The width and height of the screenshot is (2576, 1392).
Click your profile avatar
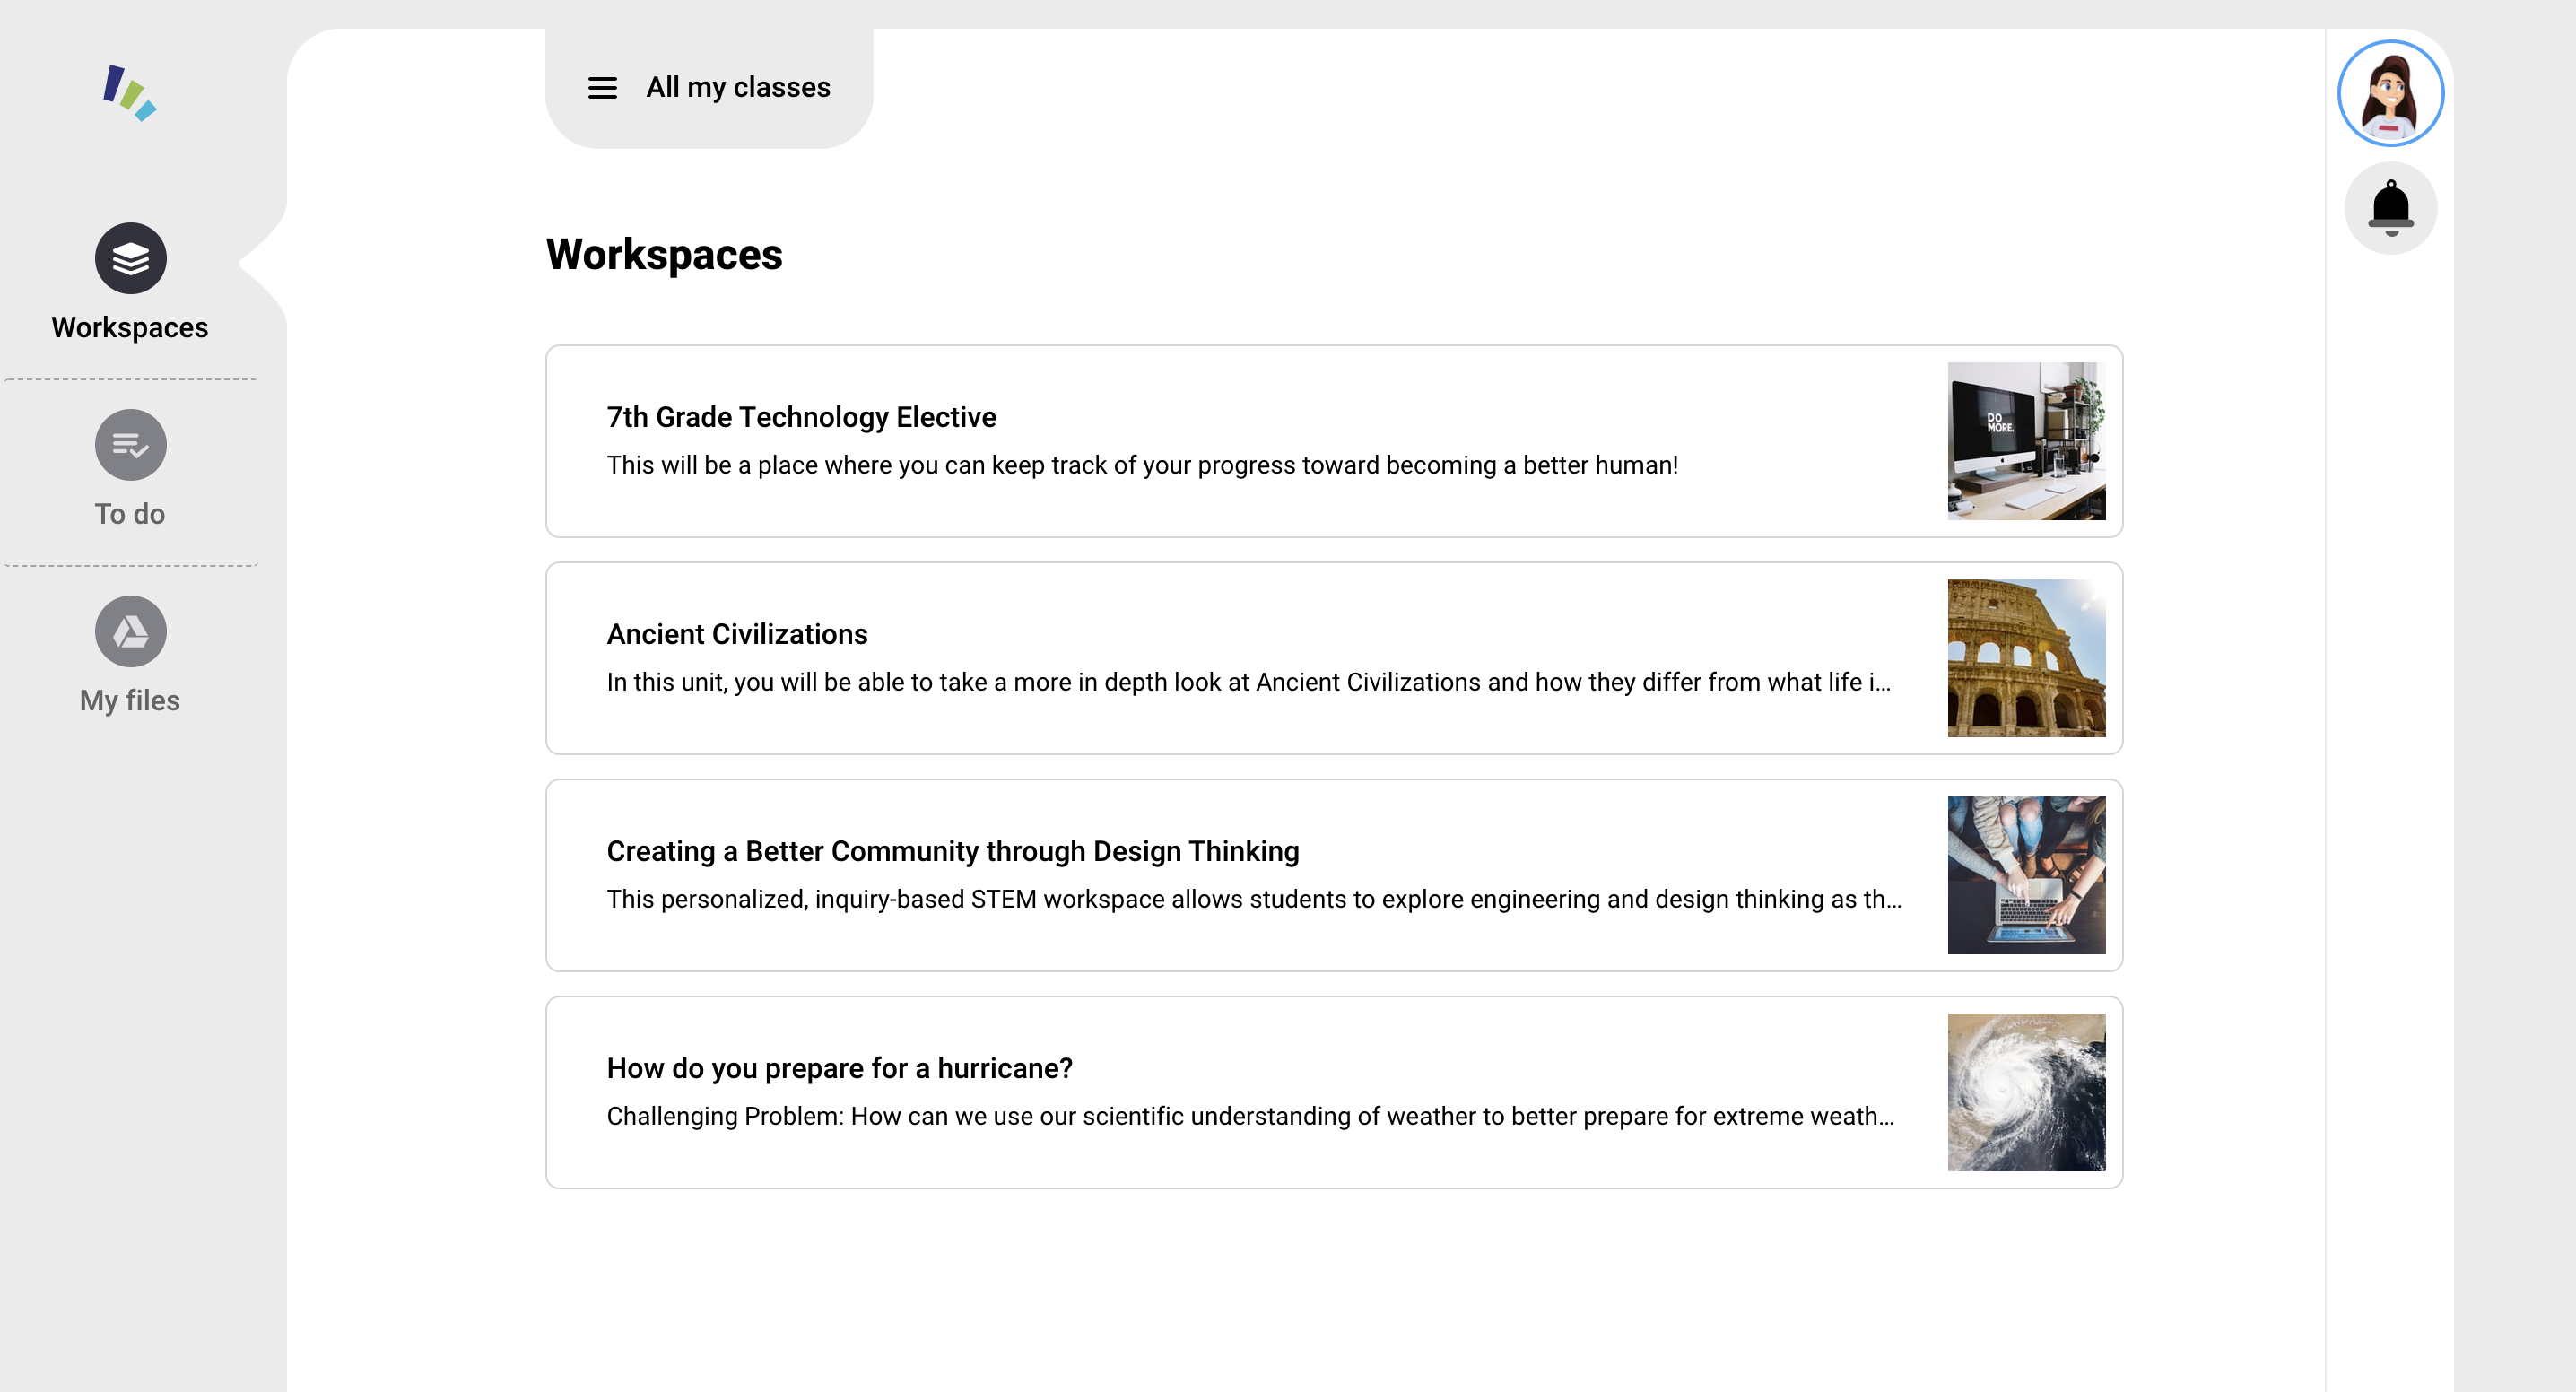pos(2390,92)
